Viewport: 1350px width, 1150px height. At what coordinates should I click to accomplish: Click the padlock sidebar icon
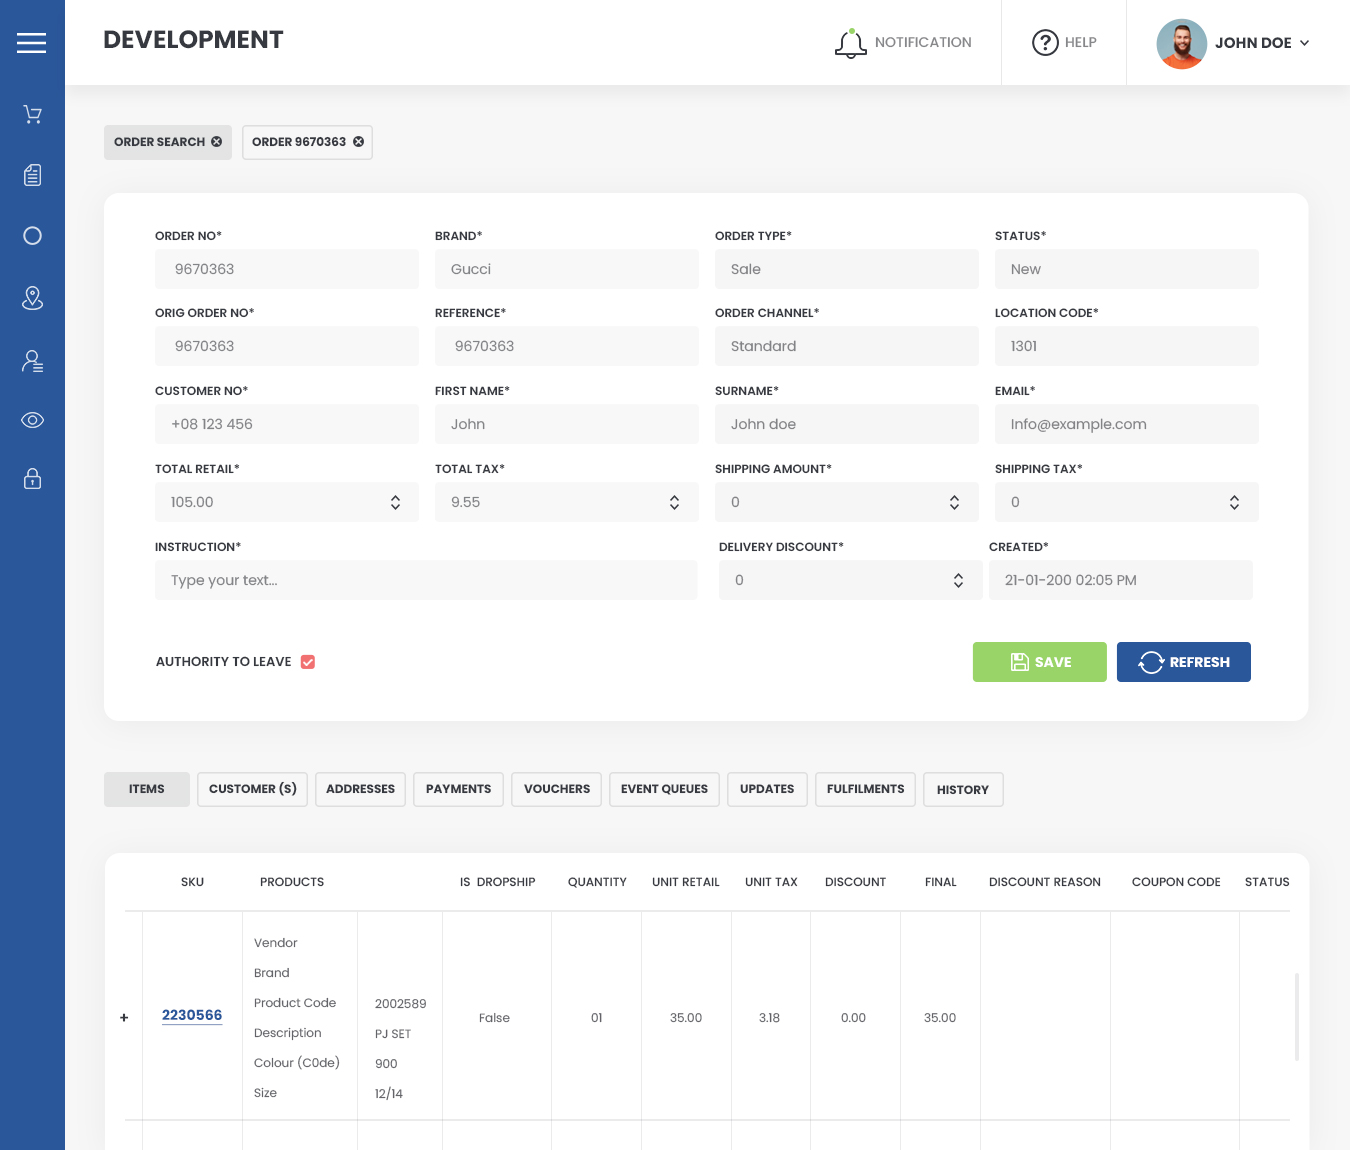coord(32,479)
